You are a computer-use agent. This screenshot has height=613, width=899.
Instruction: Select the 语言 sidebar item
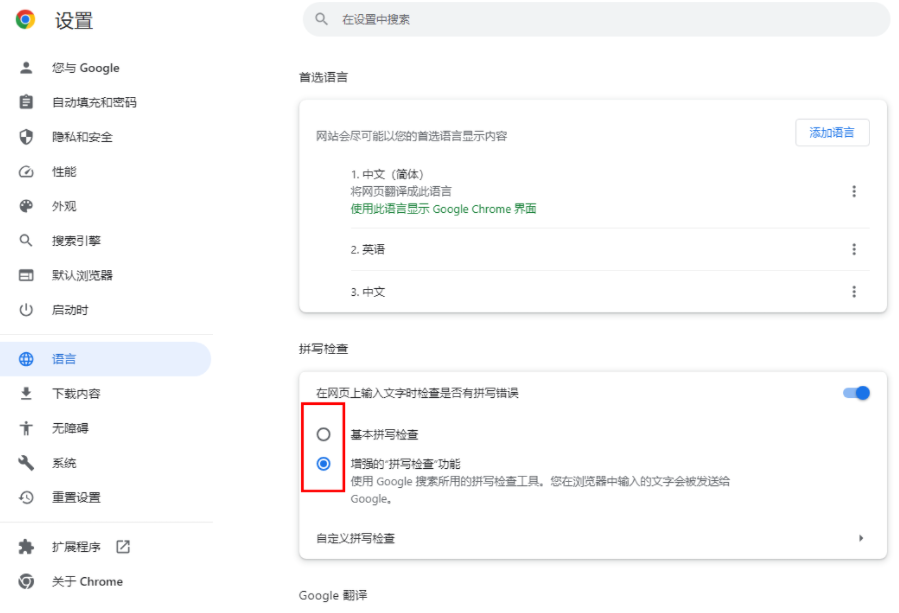point(105,359)
